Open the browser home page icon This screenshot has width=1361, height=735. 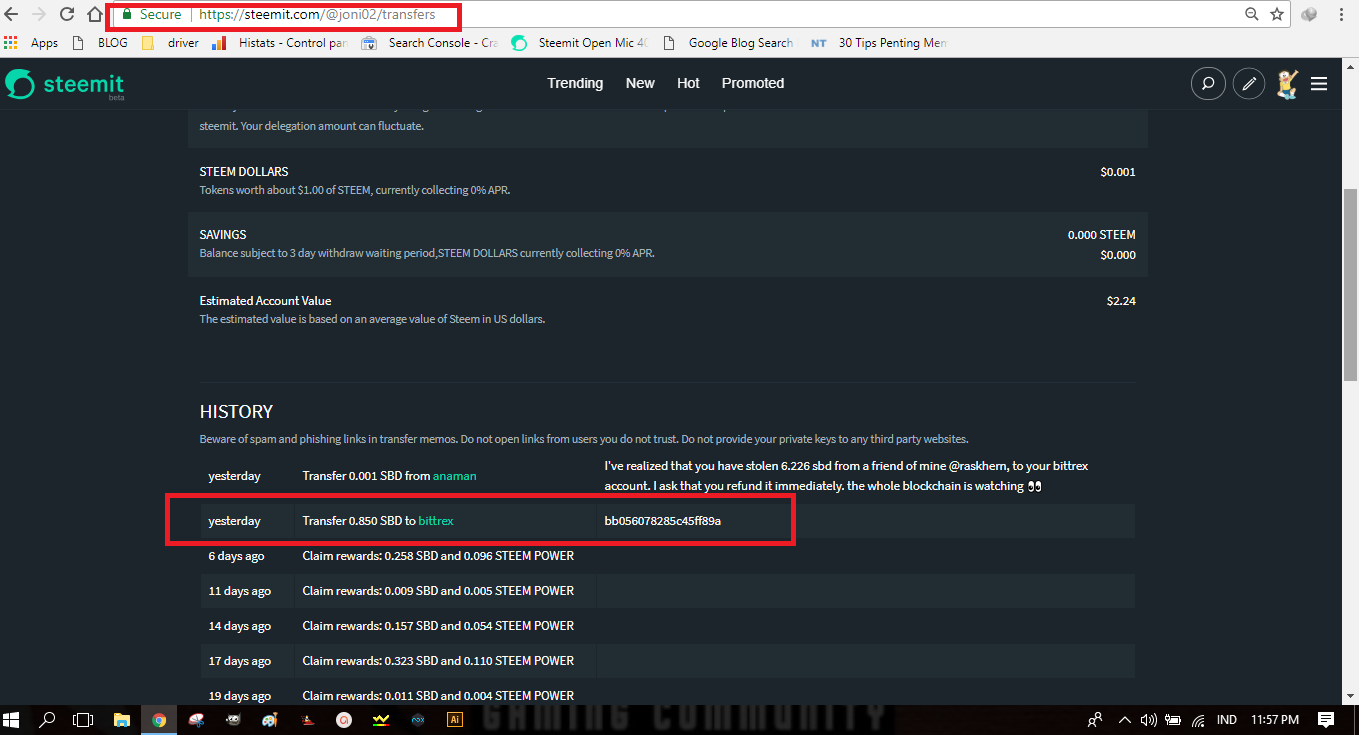click(95, 15)
